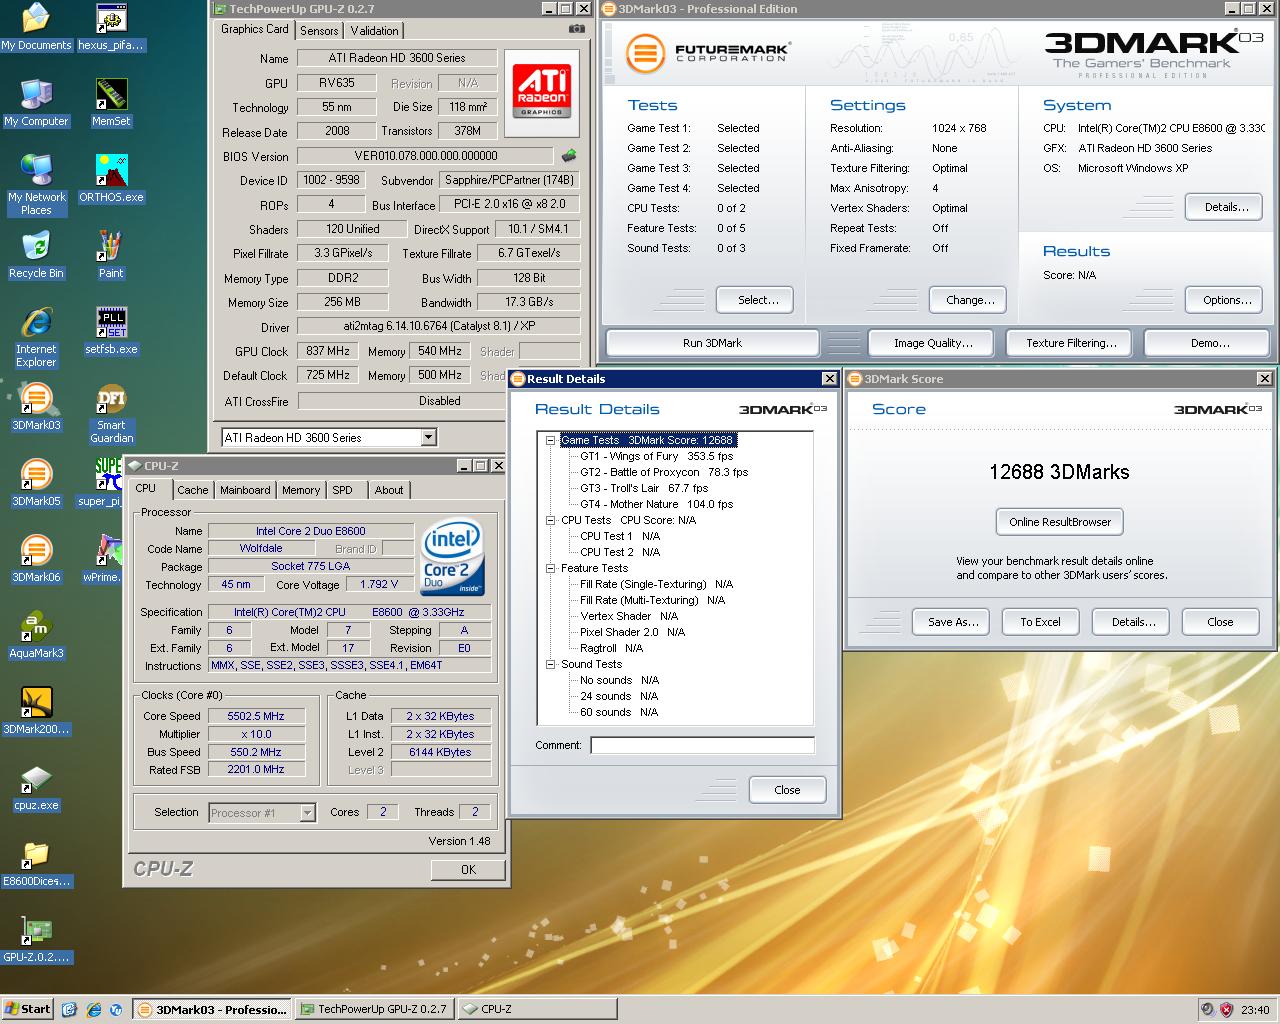Click the system tray clock
This screenshot has width=1280, height=1024.
(1257, 1010)
